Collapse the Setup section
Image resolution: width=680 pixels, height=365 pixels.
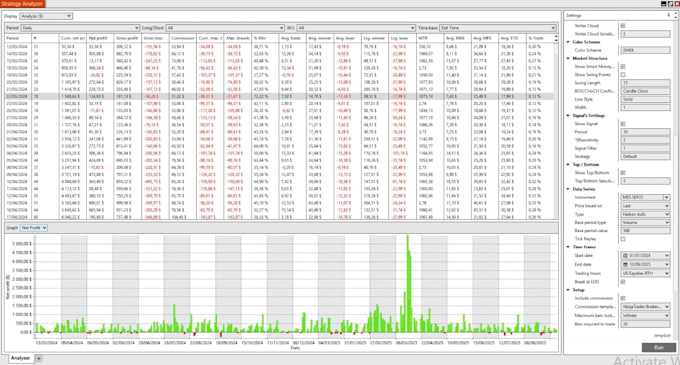568,290
